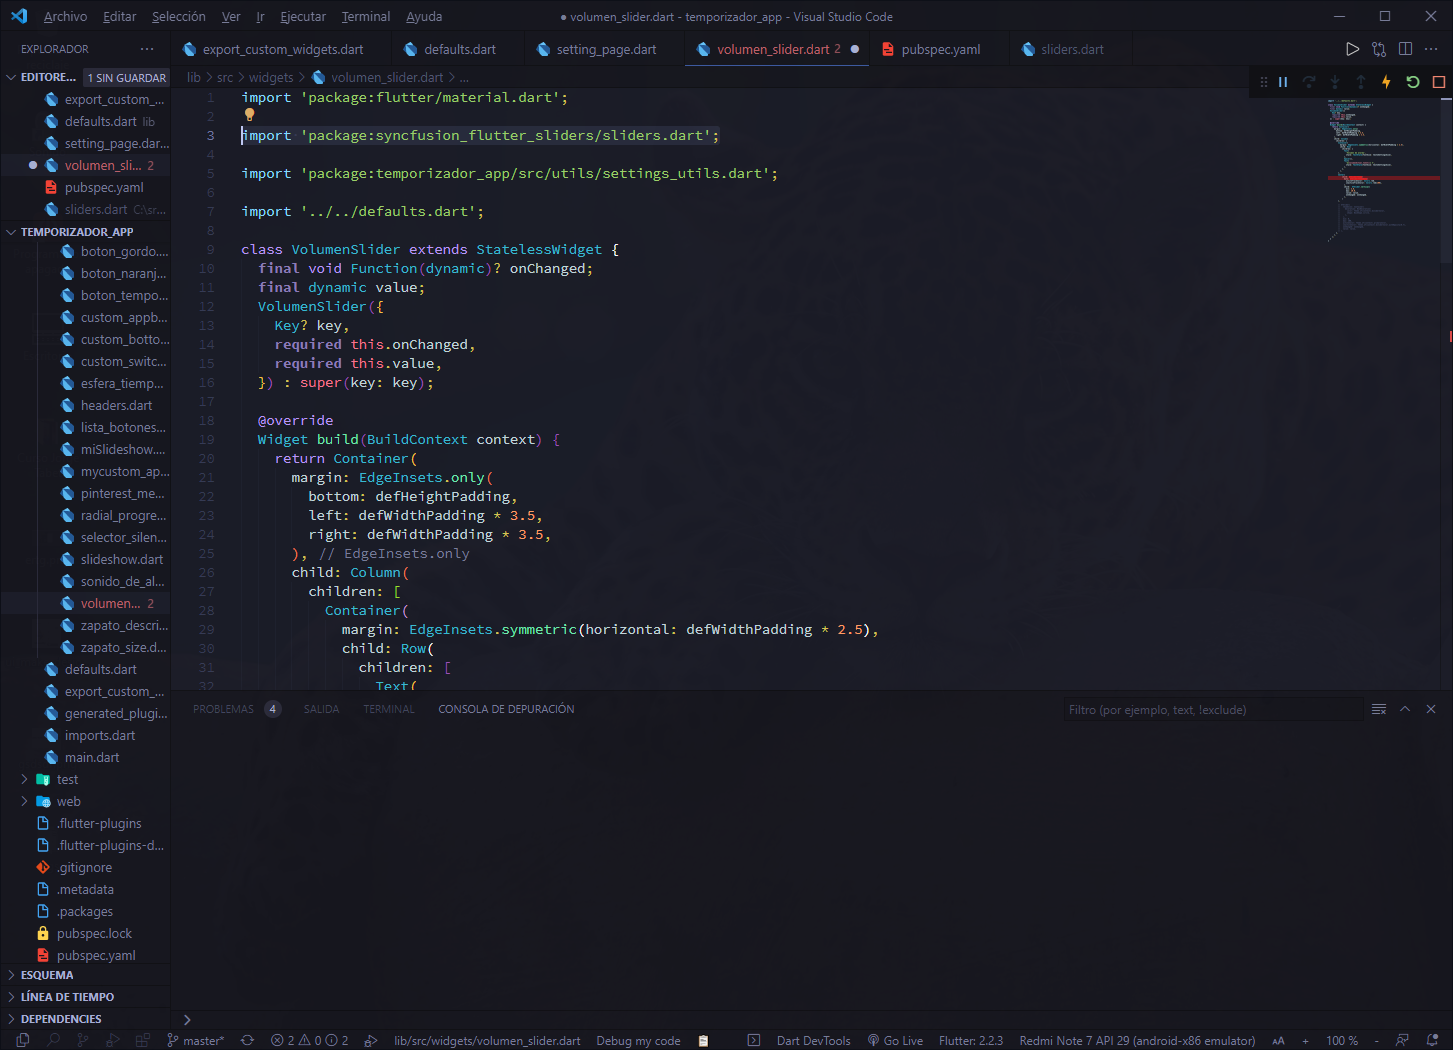Click Debug my code in status bar
The height and width of the screenshot is (1050, 1453).
click(x=639, y=1041)
